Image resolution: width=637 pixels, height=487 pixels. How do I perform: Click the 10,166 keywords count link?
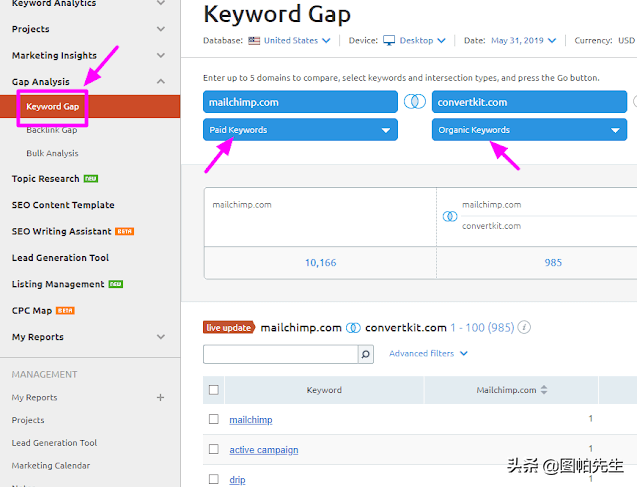[x=321, y=263]
